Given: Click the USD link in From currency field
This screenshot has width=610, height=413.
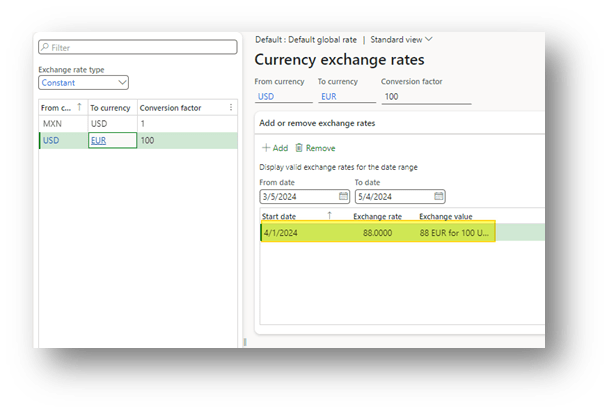Looking at the screenshot, I should 264,97.
